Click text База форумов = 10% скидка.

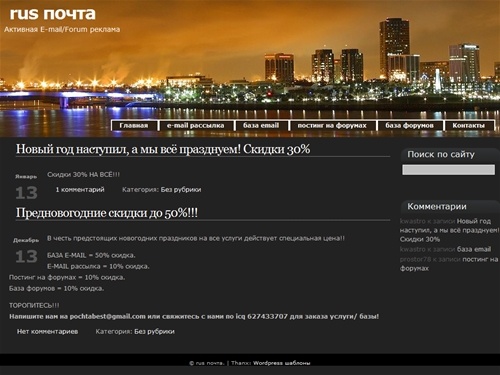pos(56,288)
